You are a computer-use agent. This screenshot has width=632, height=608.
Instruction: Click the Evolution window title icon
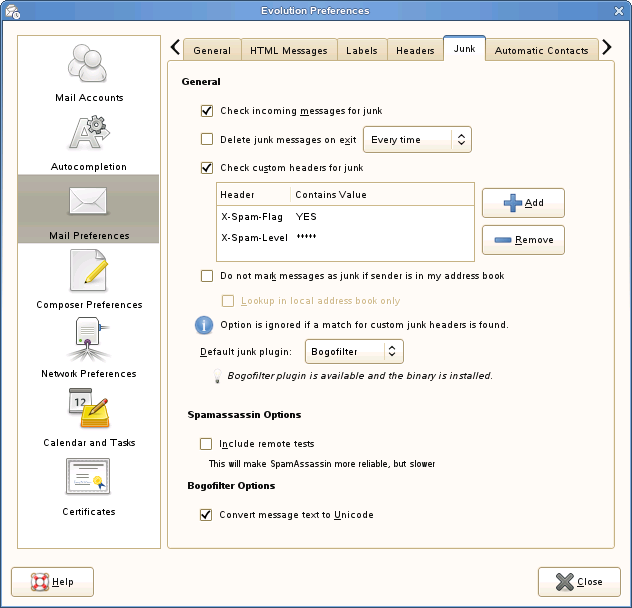12,11
